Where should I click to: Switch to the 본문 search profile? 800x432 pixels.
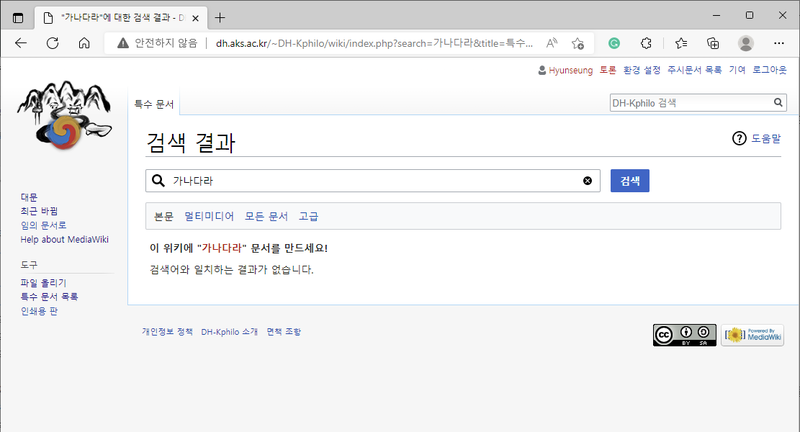click(x=164, y=216)
